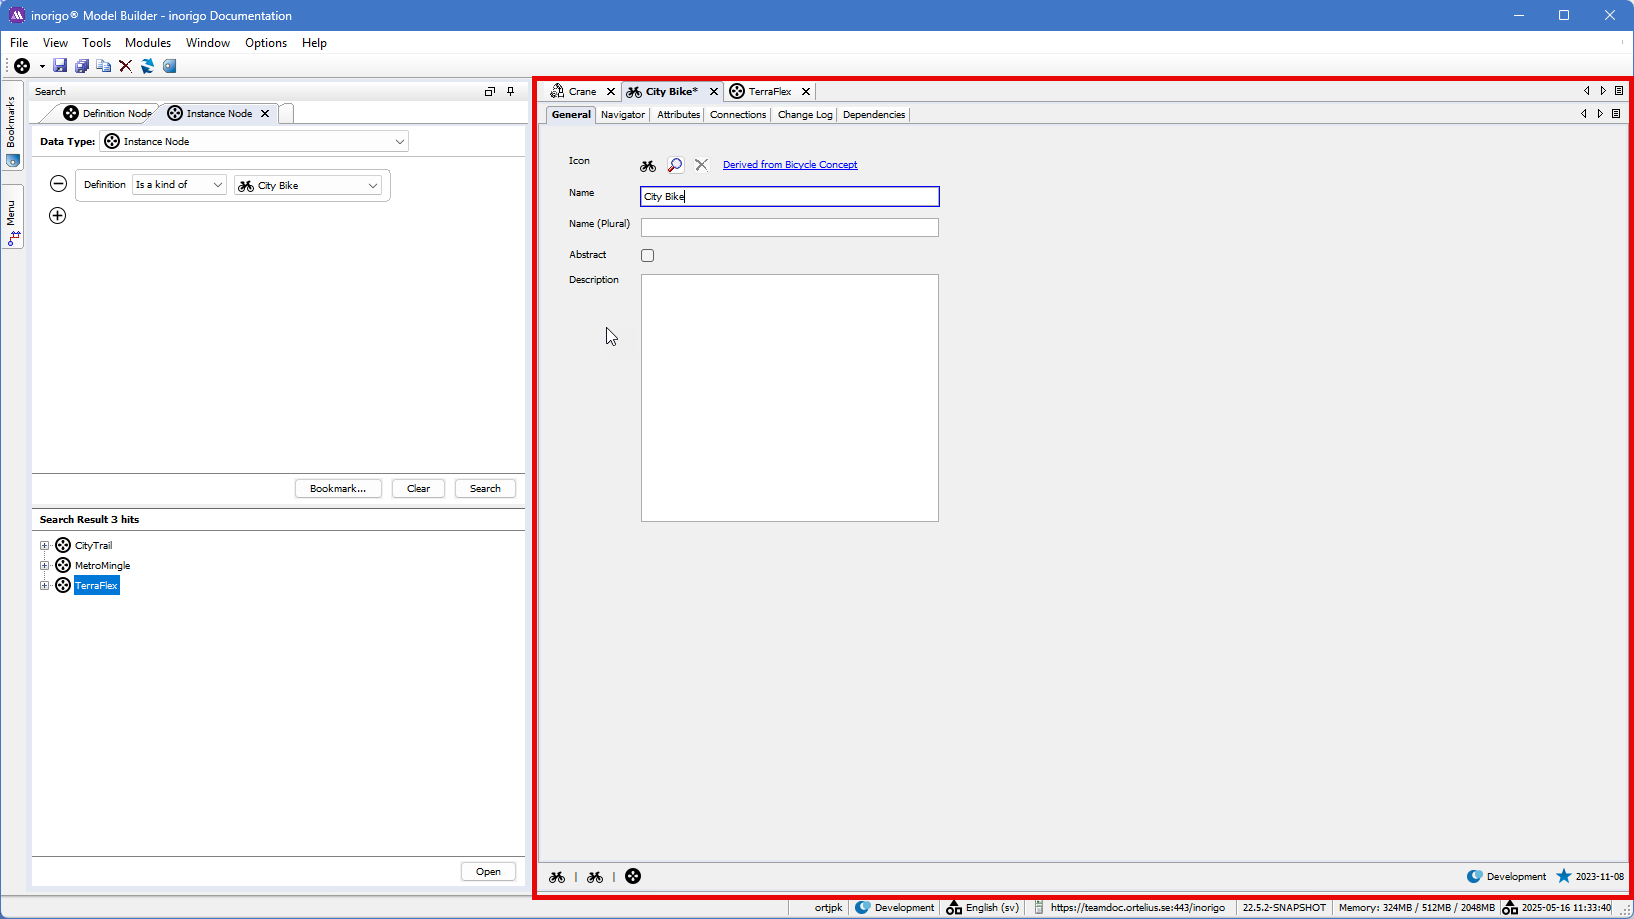Expand the CityTrail tree node
1634x919 pixels.
(45, 546)
